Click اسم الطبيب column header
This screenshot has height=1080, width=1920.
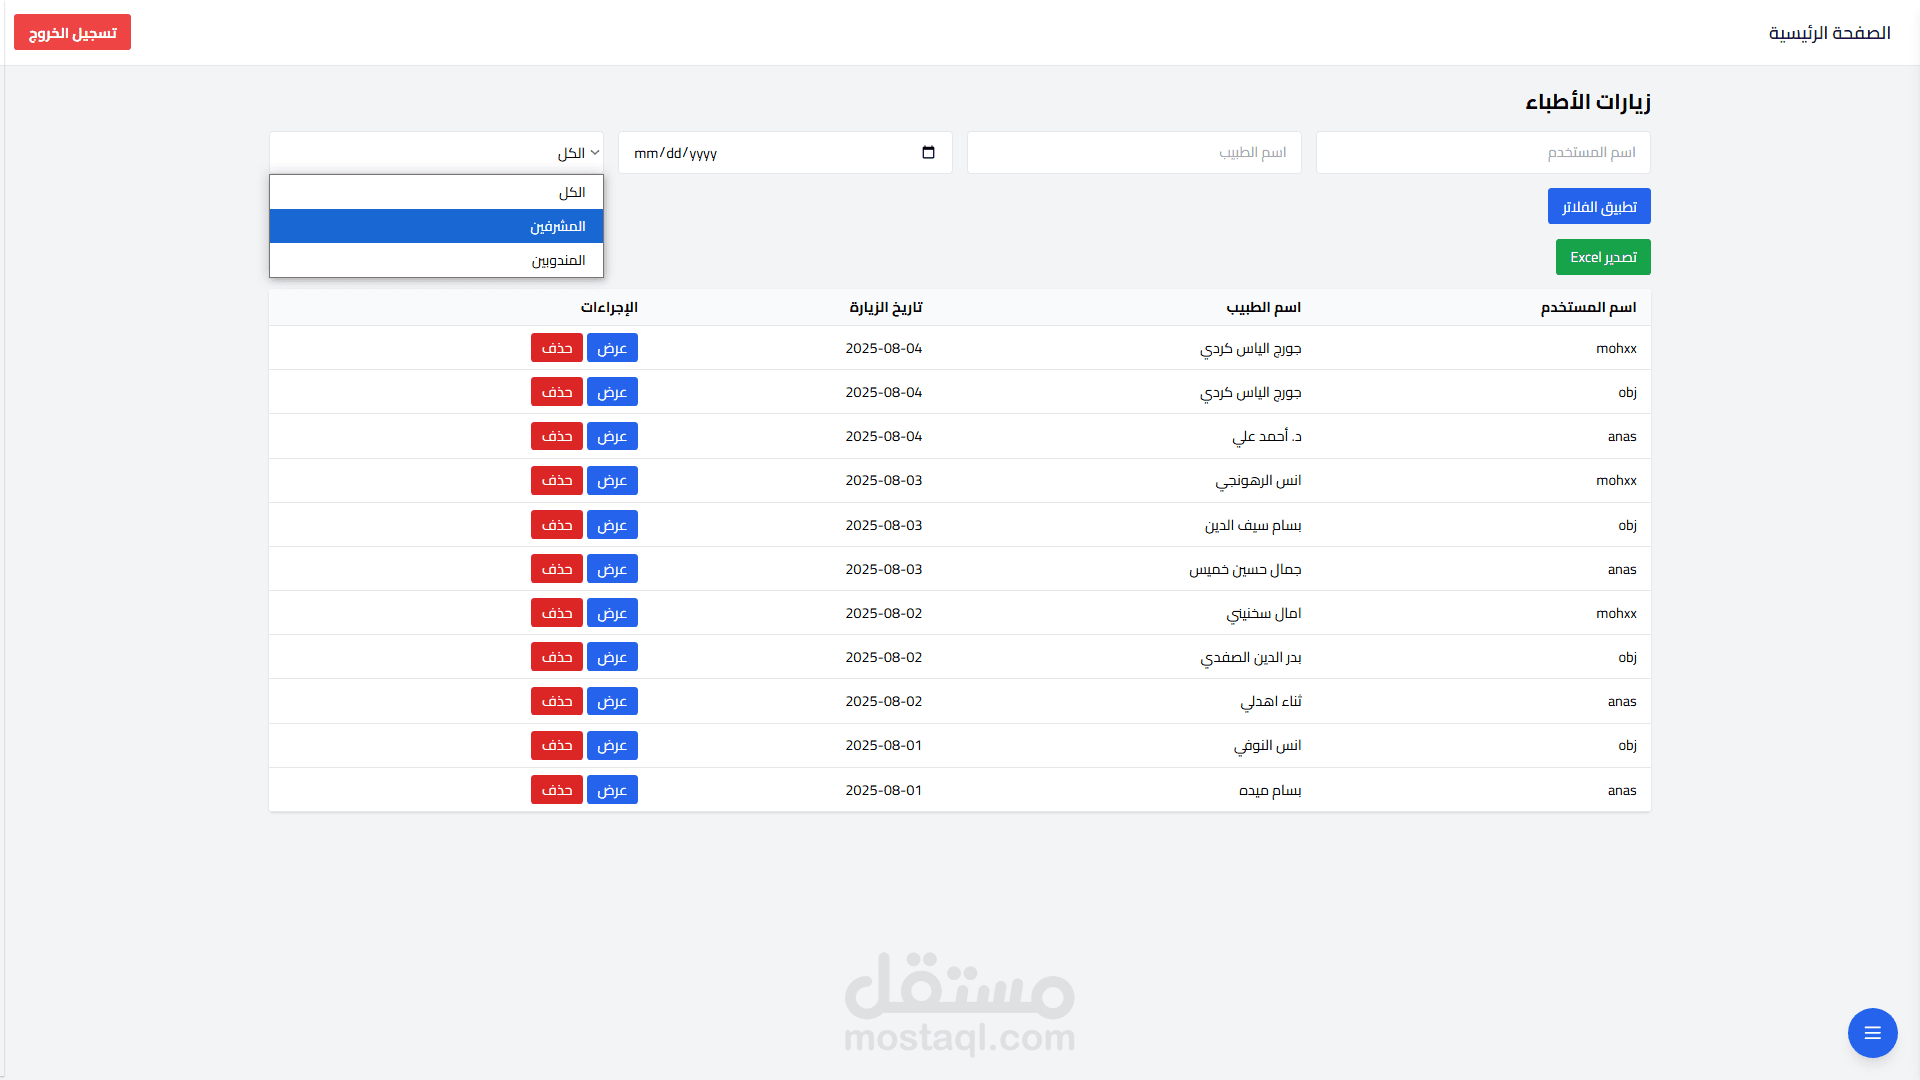click(x=1263, y=307)
